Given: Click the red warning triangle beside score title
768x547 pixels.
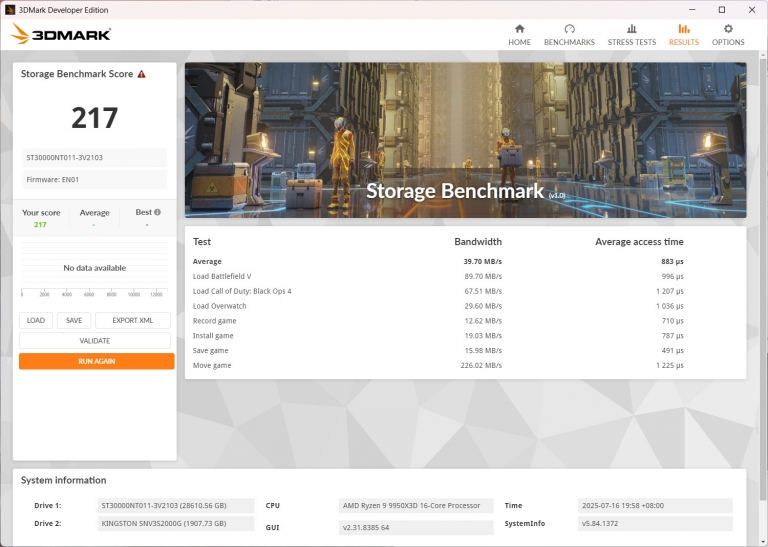Looking at the screenshot, I should 142,74.
